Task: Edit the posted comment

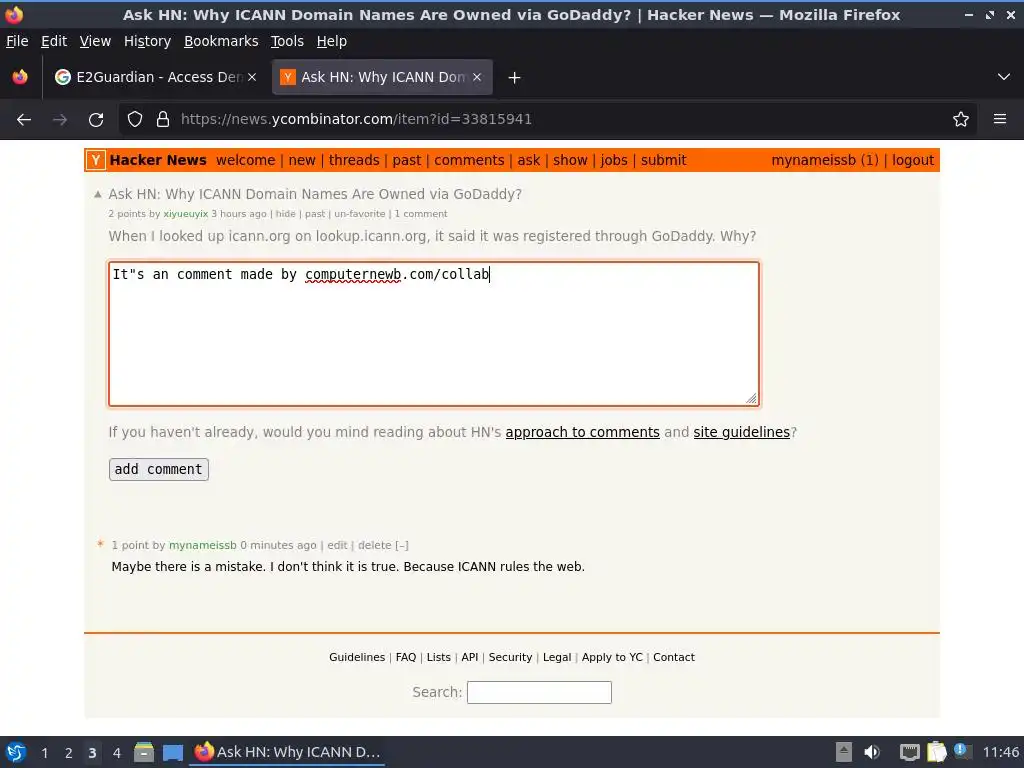Action: pos(337,545)
